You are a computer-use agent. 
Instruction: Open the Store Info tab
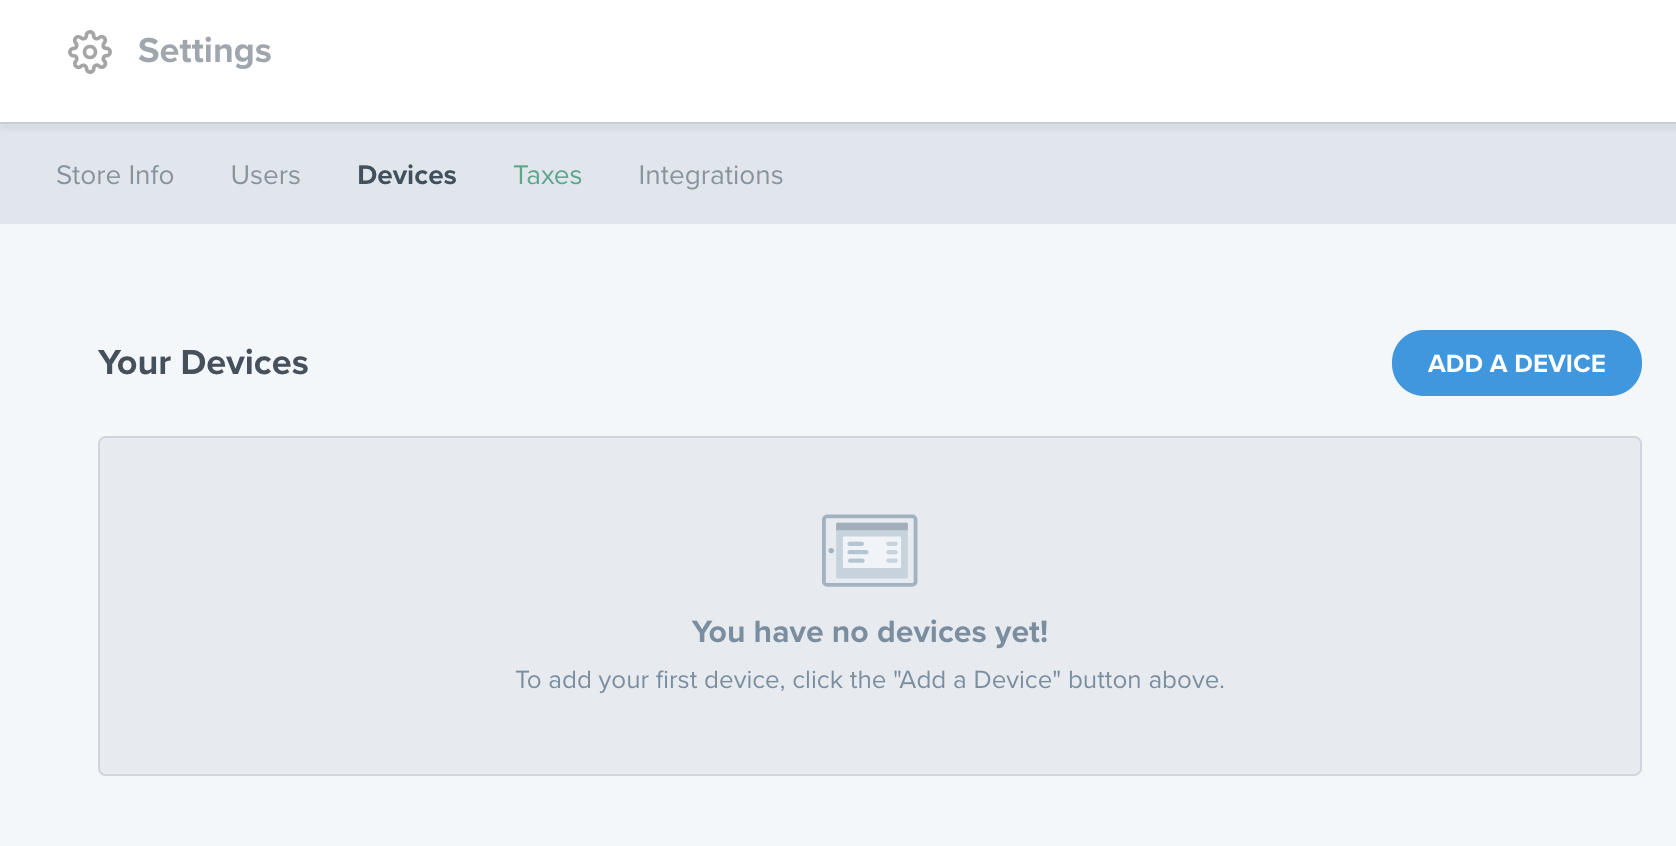pos(115,175)
